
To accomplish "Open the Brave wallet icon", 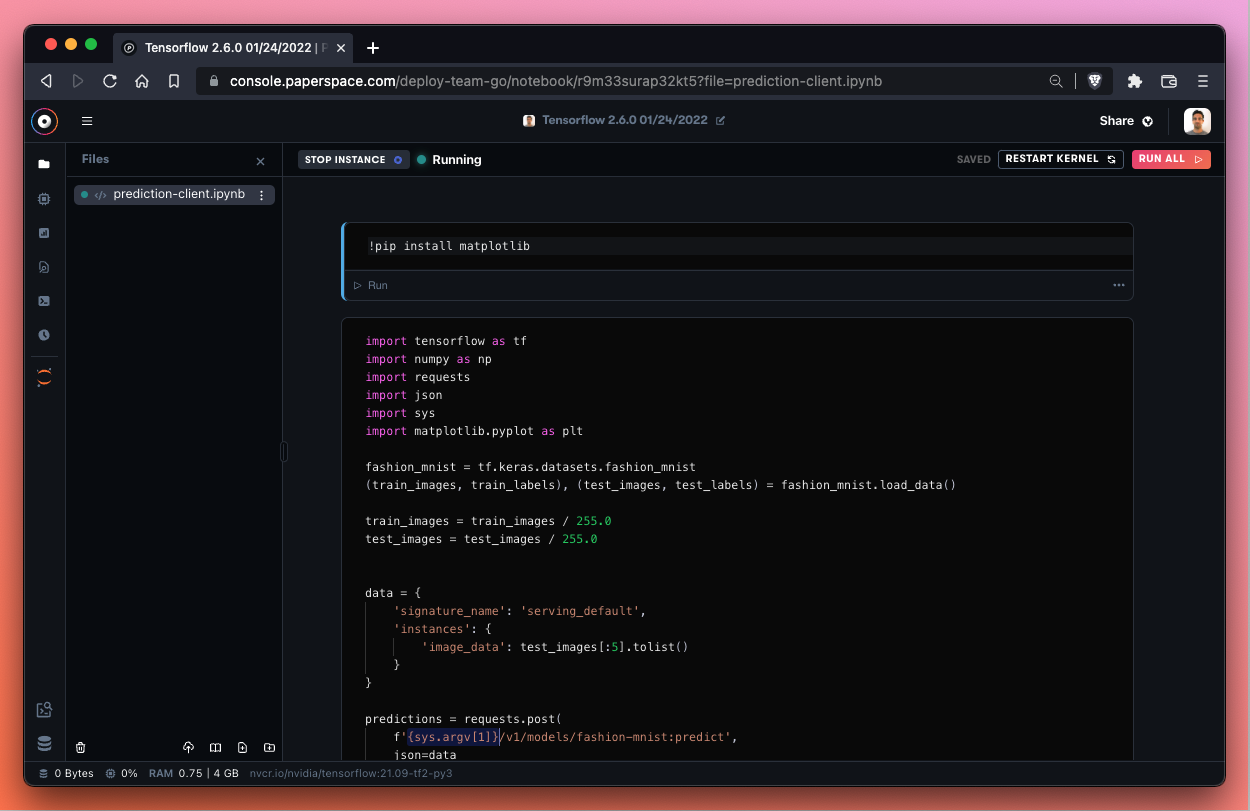I will [x=1168, y=81].
